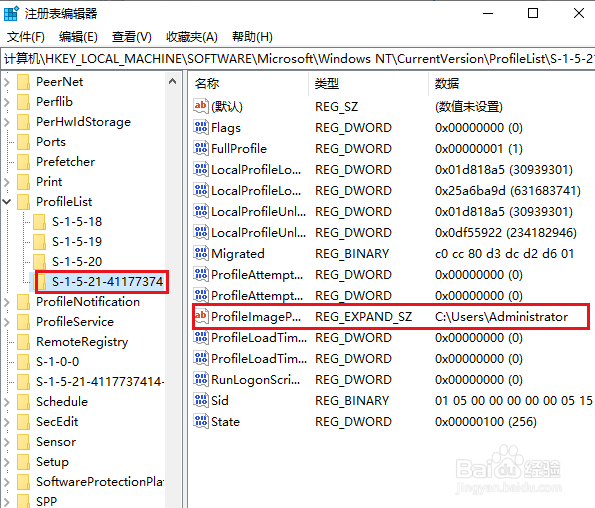595x508 pixels.
Task: Expand the PerHwIdStorage key
Action: click(7, 122)
